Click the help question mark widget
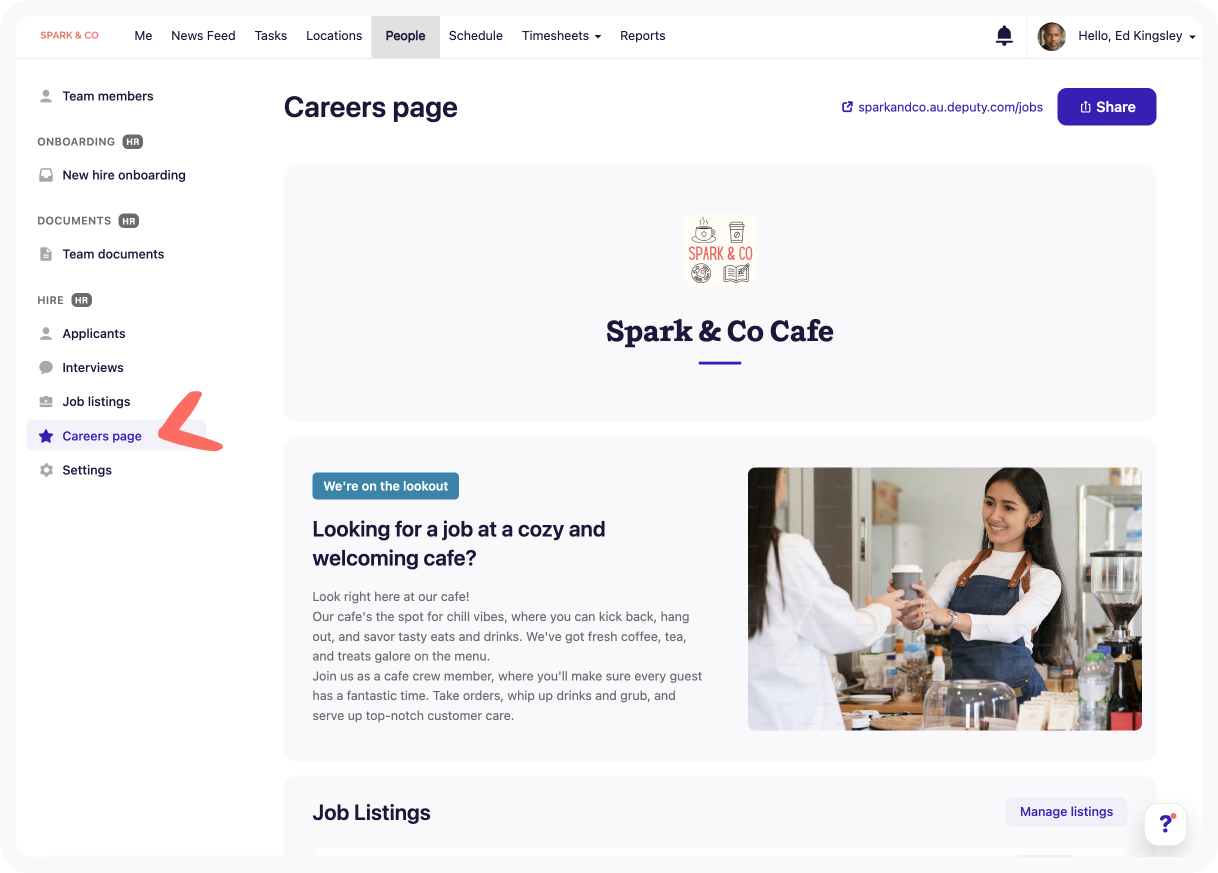 point(1165,824)
